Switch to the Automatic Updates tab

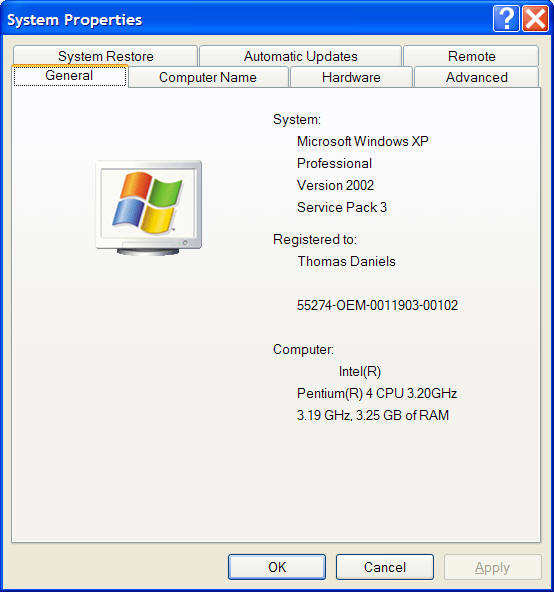pyautogui.click(x=300, y=56)
